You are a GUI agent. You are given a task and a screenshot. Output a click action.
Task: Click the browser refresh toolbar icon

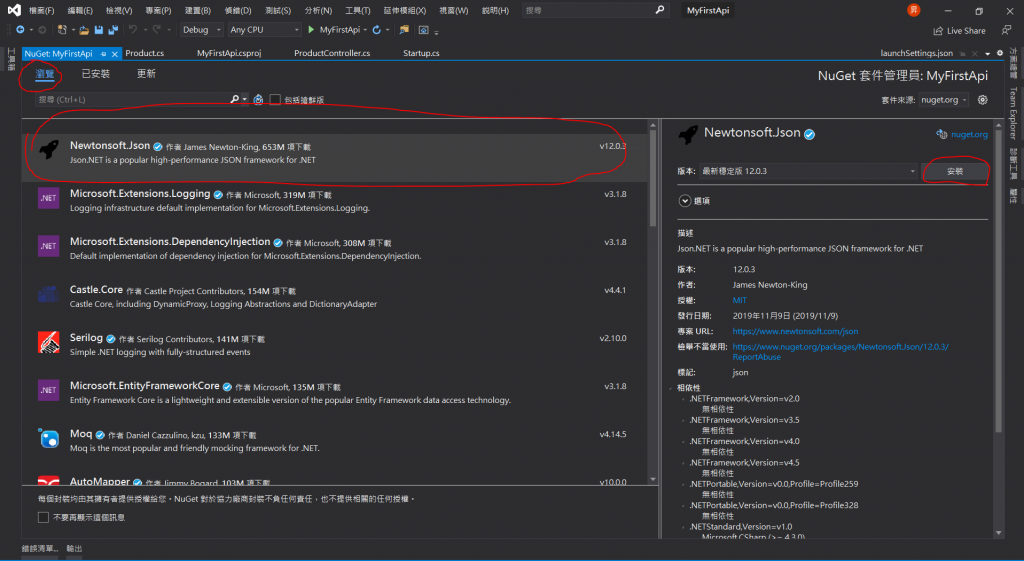377,30
